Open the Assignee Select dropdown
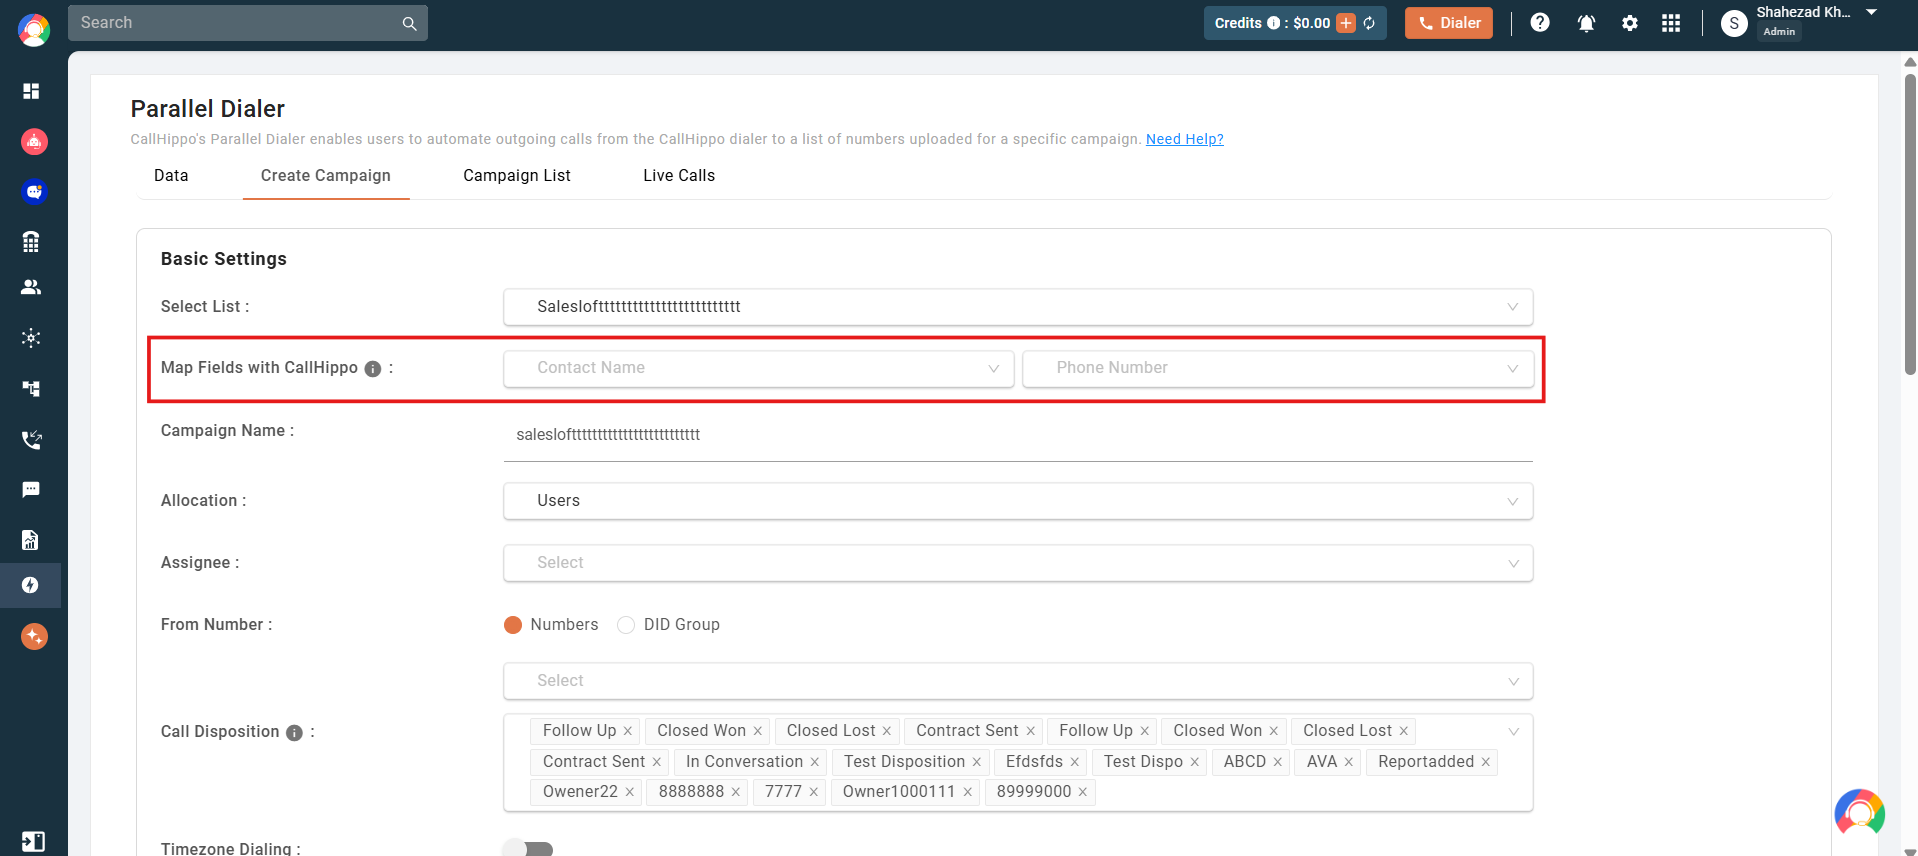This screenshot has width=1918, height=856. tap(1018, 563)
